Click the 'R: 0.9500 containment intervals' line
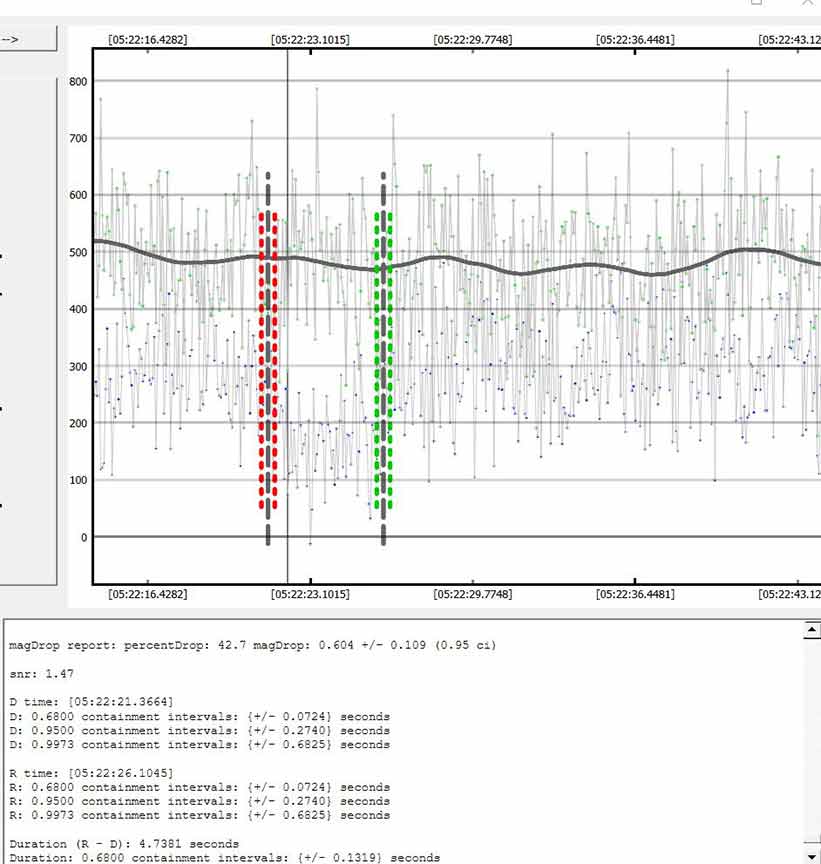Viewport: 821px width, 864px height. (199, 801)
